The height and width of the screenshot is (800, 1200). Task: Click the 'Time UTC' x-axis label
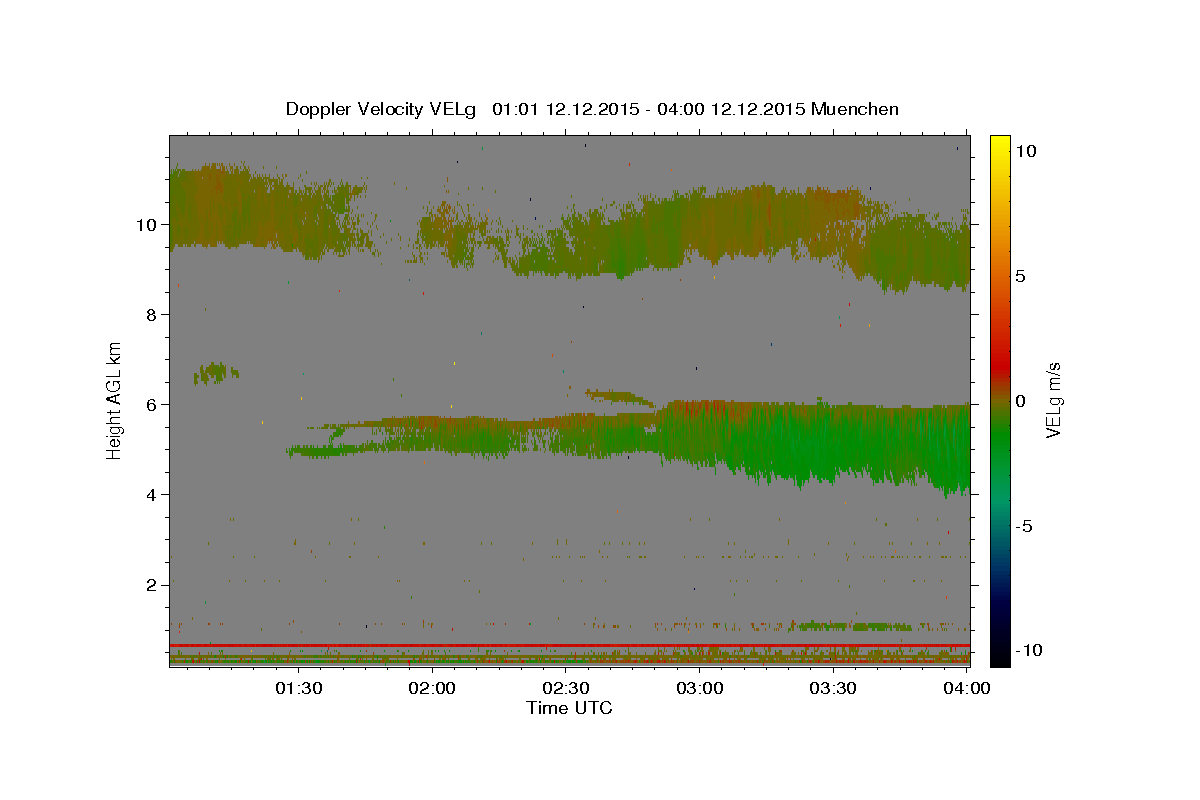[x=569, y=708]
